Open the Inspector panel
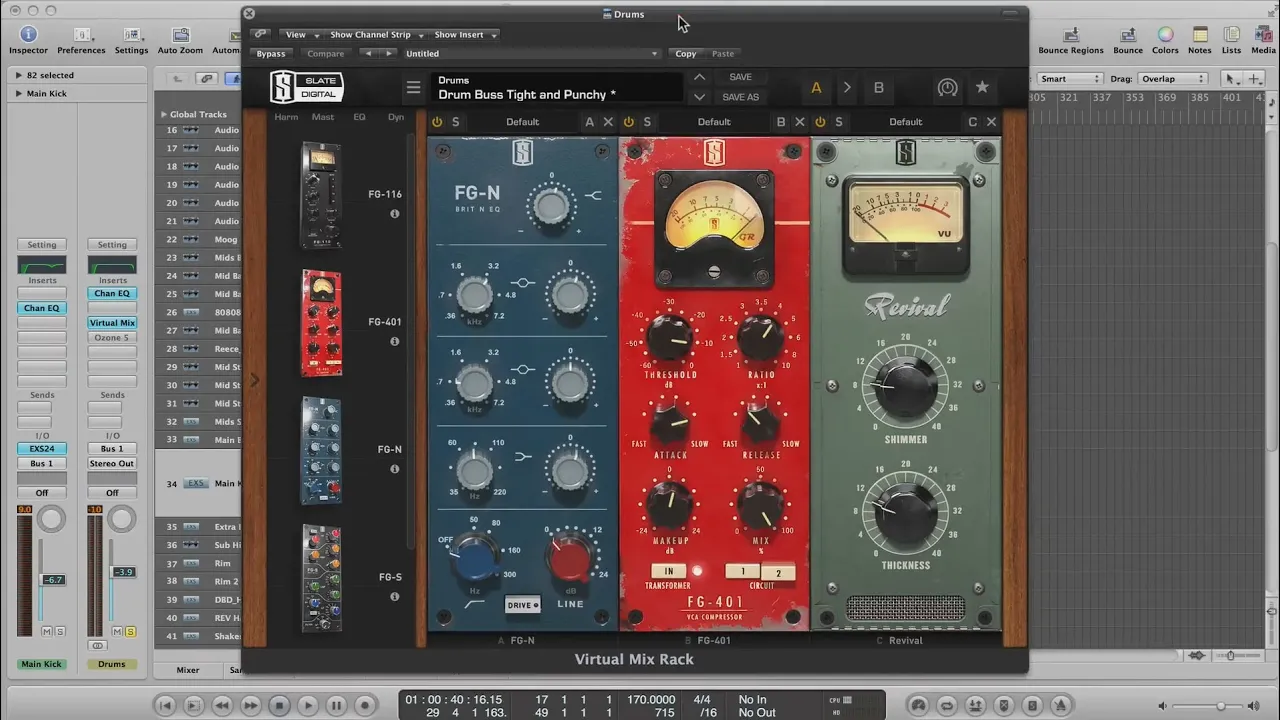Viewport: 1280px width, 720px height. (28, 40)
